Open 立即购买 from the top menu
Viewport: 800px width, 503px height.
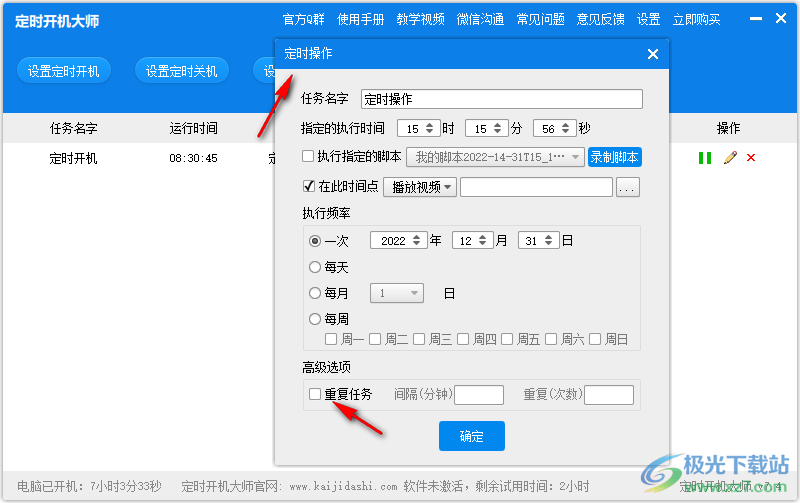(x=696, y=19)
